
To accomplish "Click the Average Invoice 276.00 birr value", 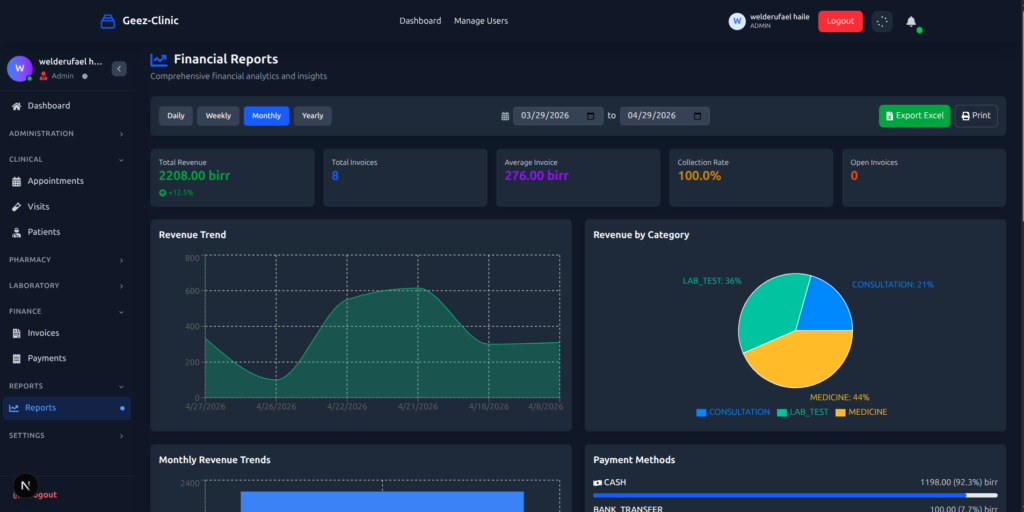I will 537,176.
